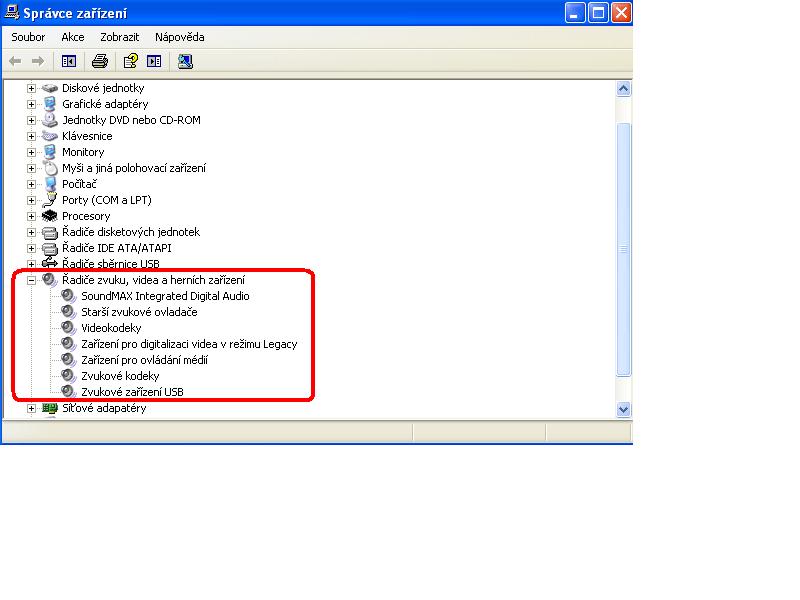Click the Síťové adaptéry network icon
The image size is (800, 600).
[x=50, y=408]
